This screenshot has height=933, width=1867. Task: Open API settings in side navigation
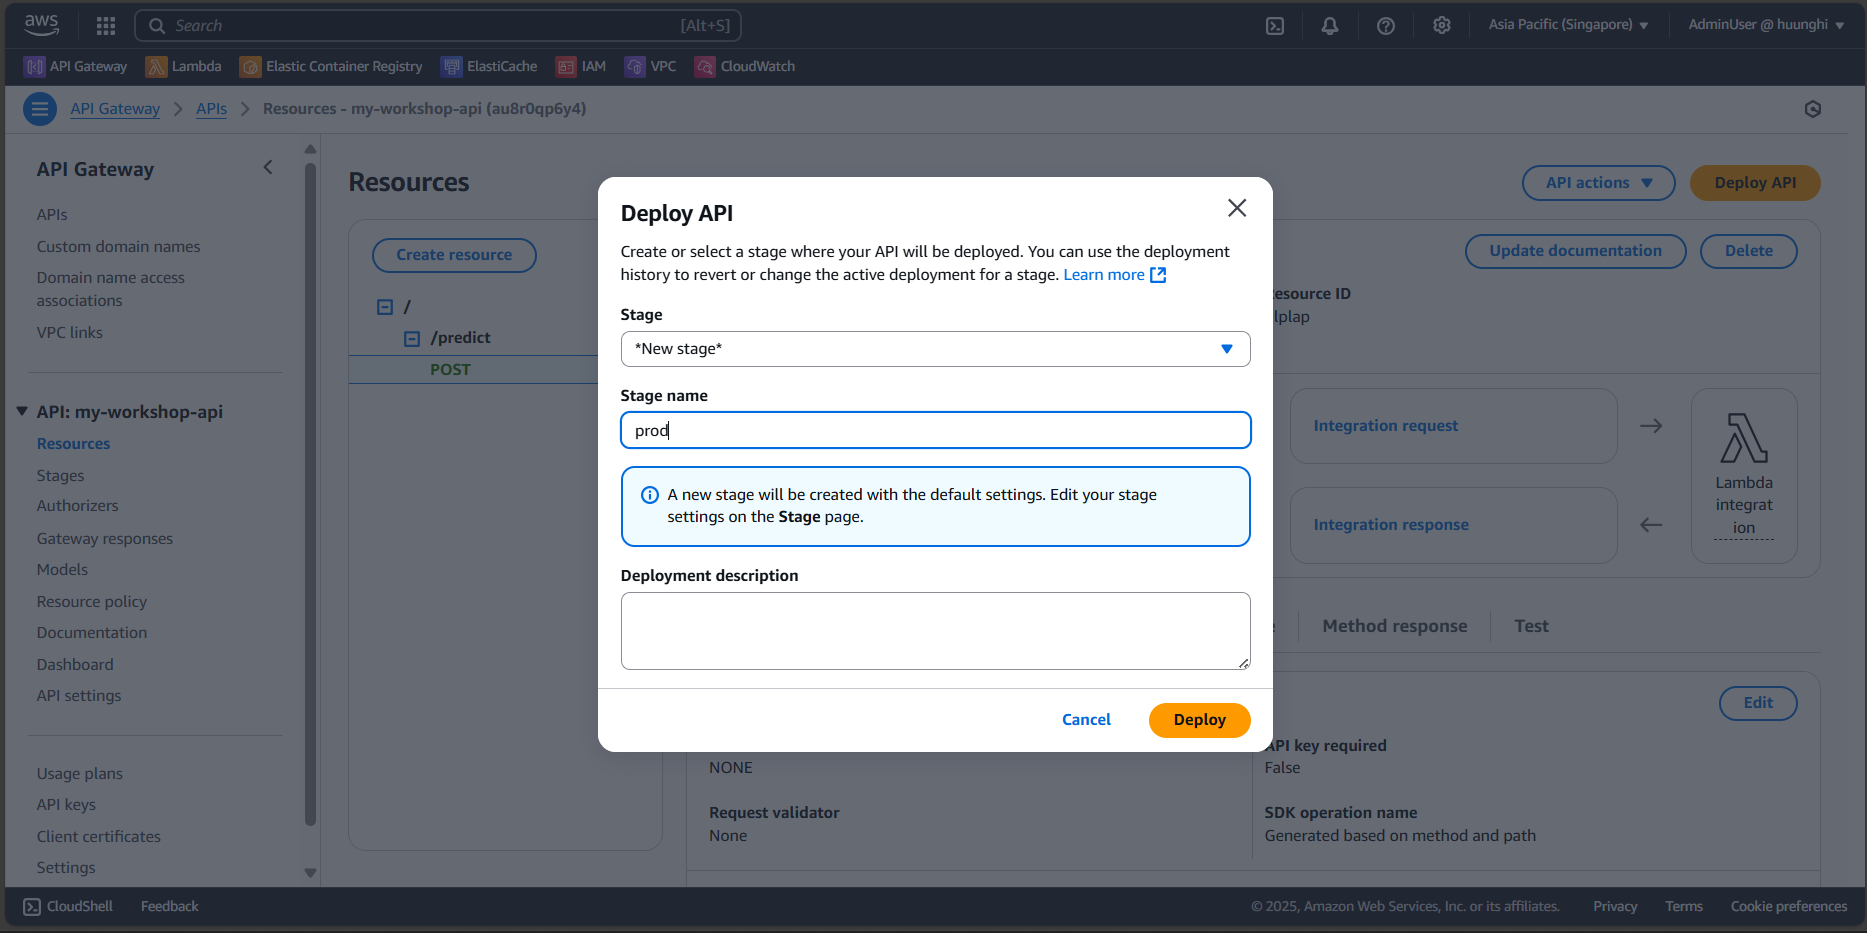79,696
